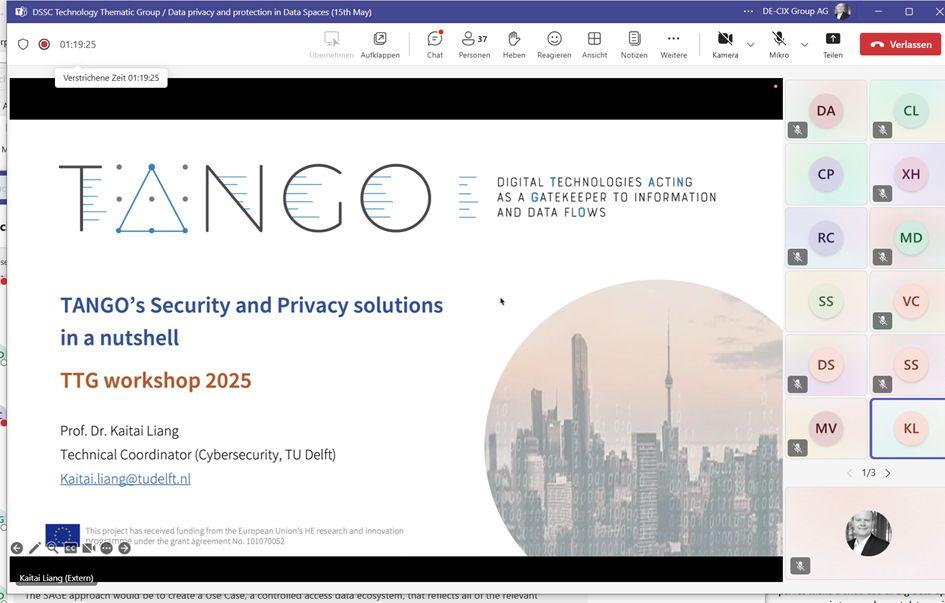Select the RC participant tile
The image size is (945, 603).
(x=826, y=237)
